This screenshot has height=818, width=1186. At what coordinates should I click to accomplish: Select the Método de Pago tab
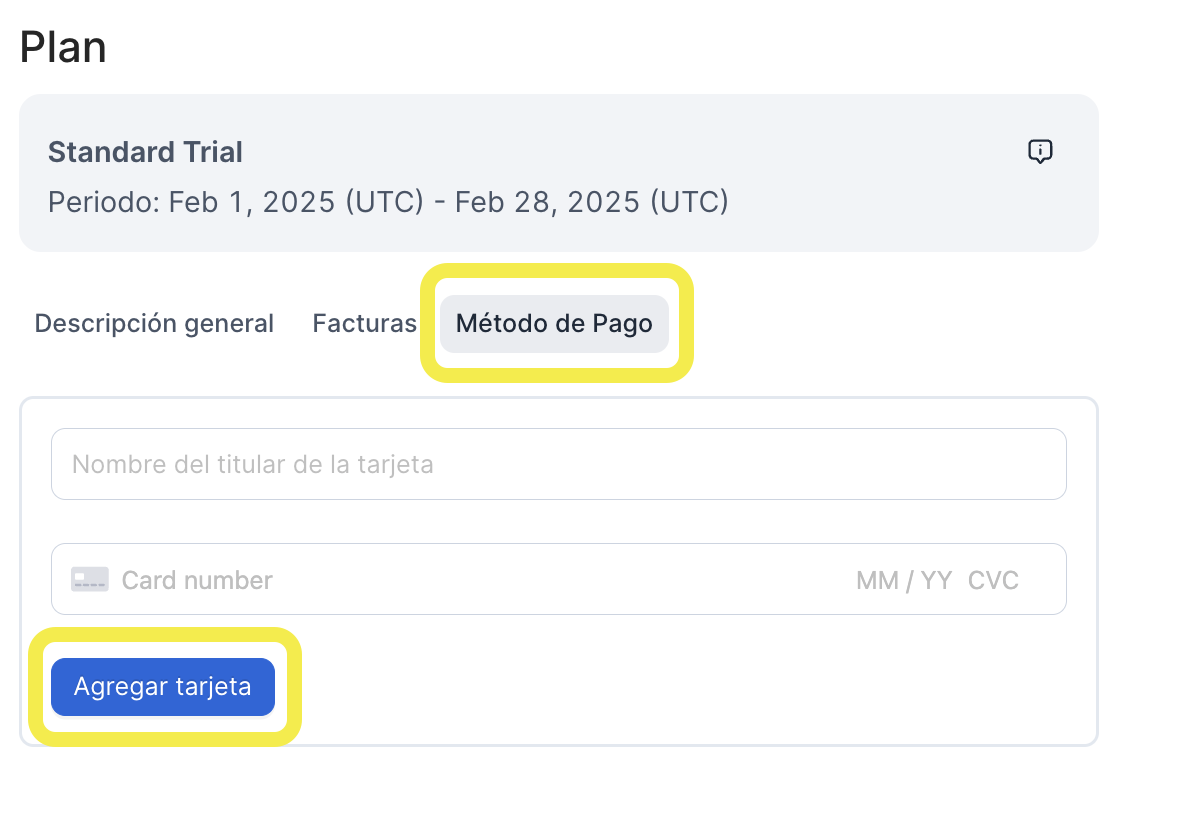(x=554, y=323)
